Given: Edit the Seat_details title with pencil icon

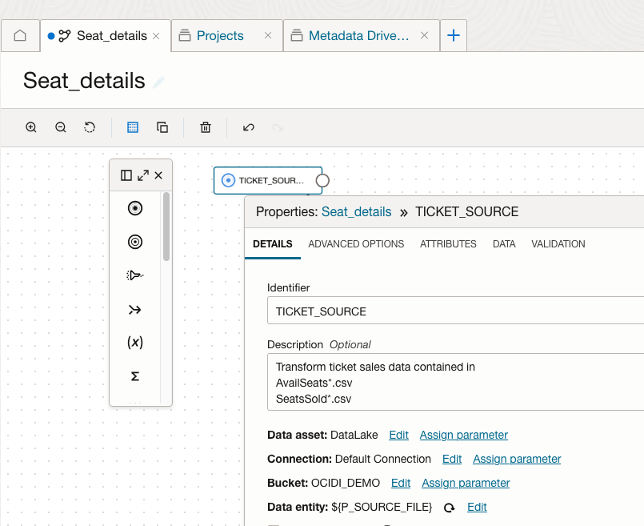Looking at the screenshot, I should pos(159,82).
